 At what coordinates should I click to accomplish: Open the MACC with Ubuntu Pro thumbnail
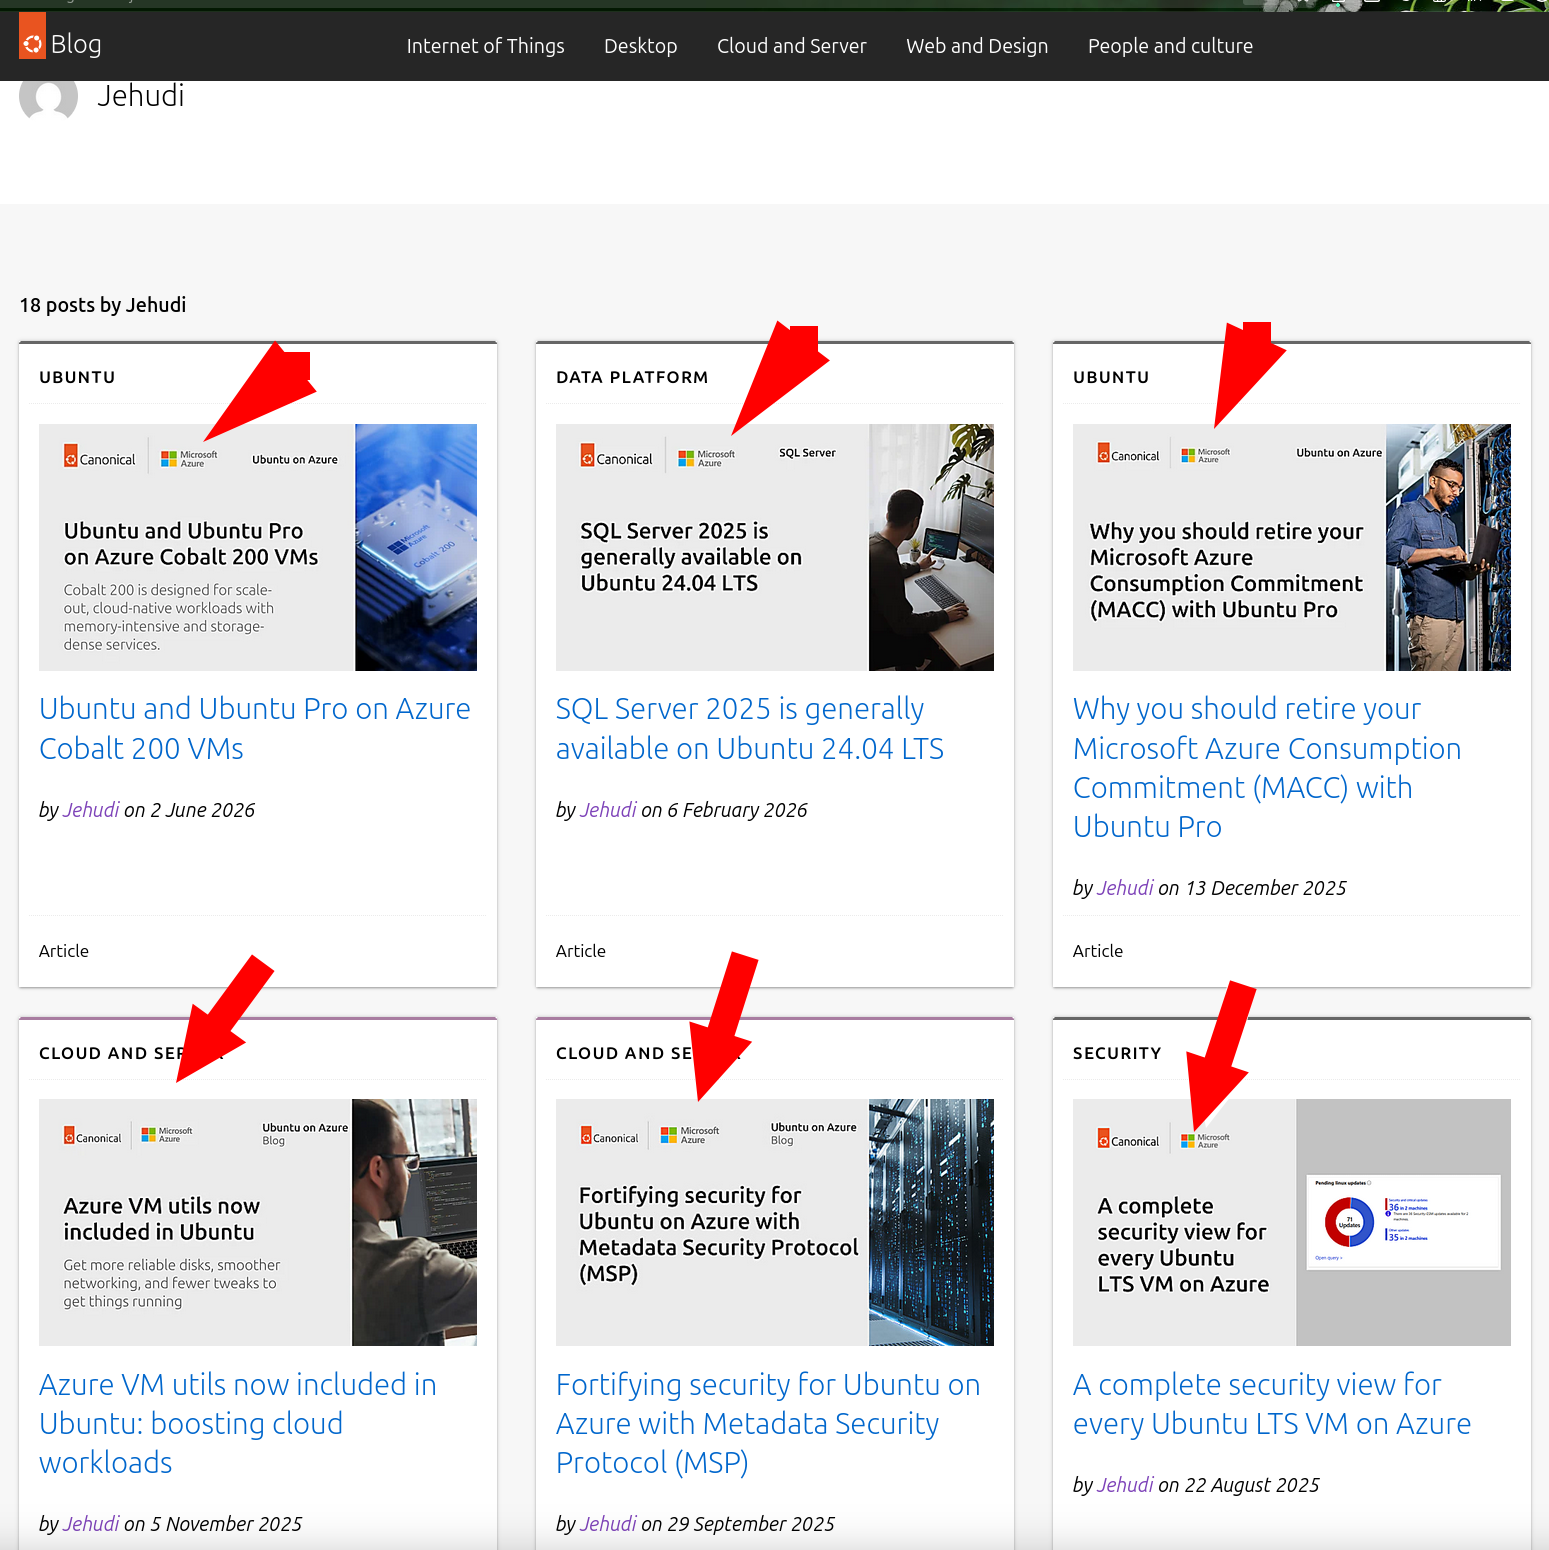(x=1292, y=547)
